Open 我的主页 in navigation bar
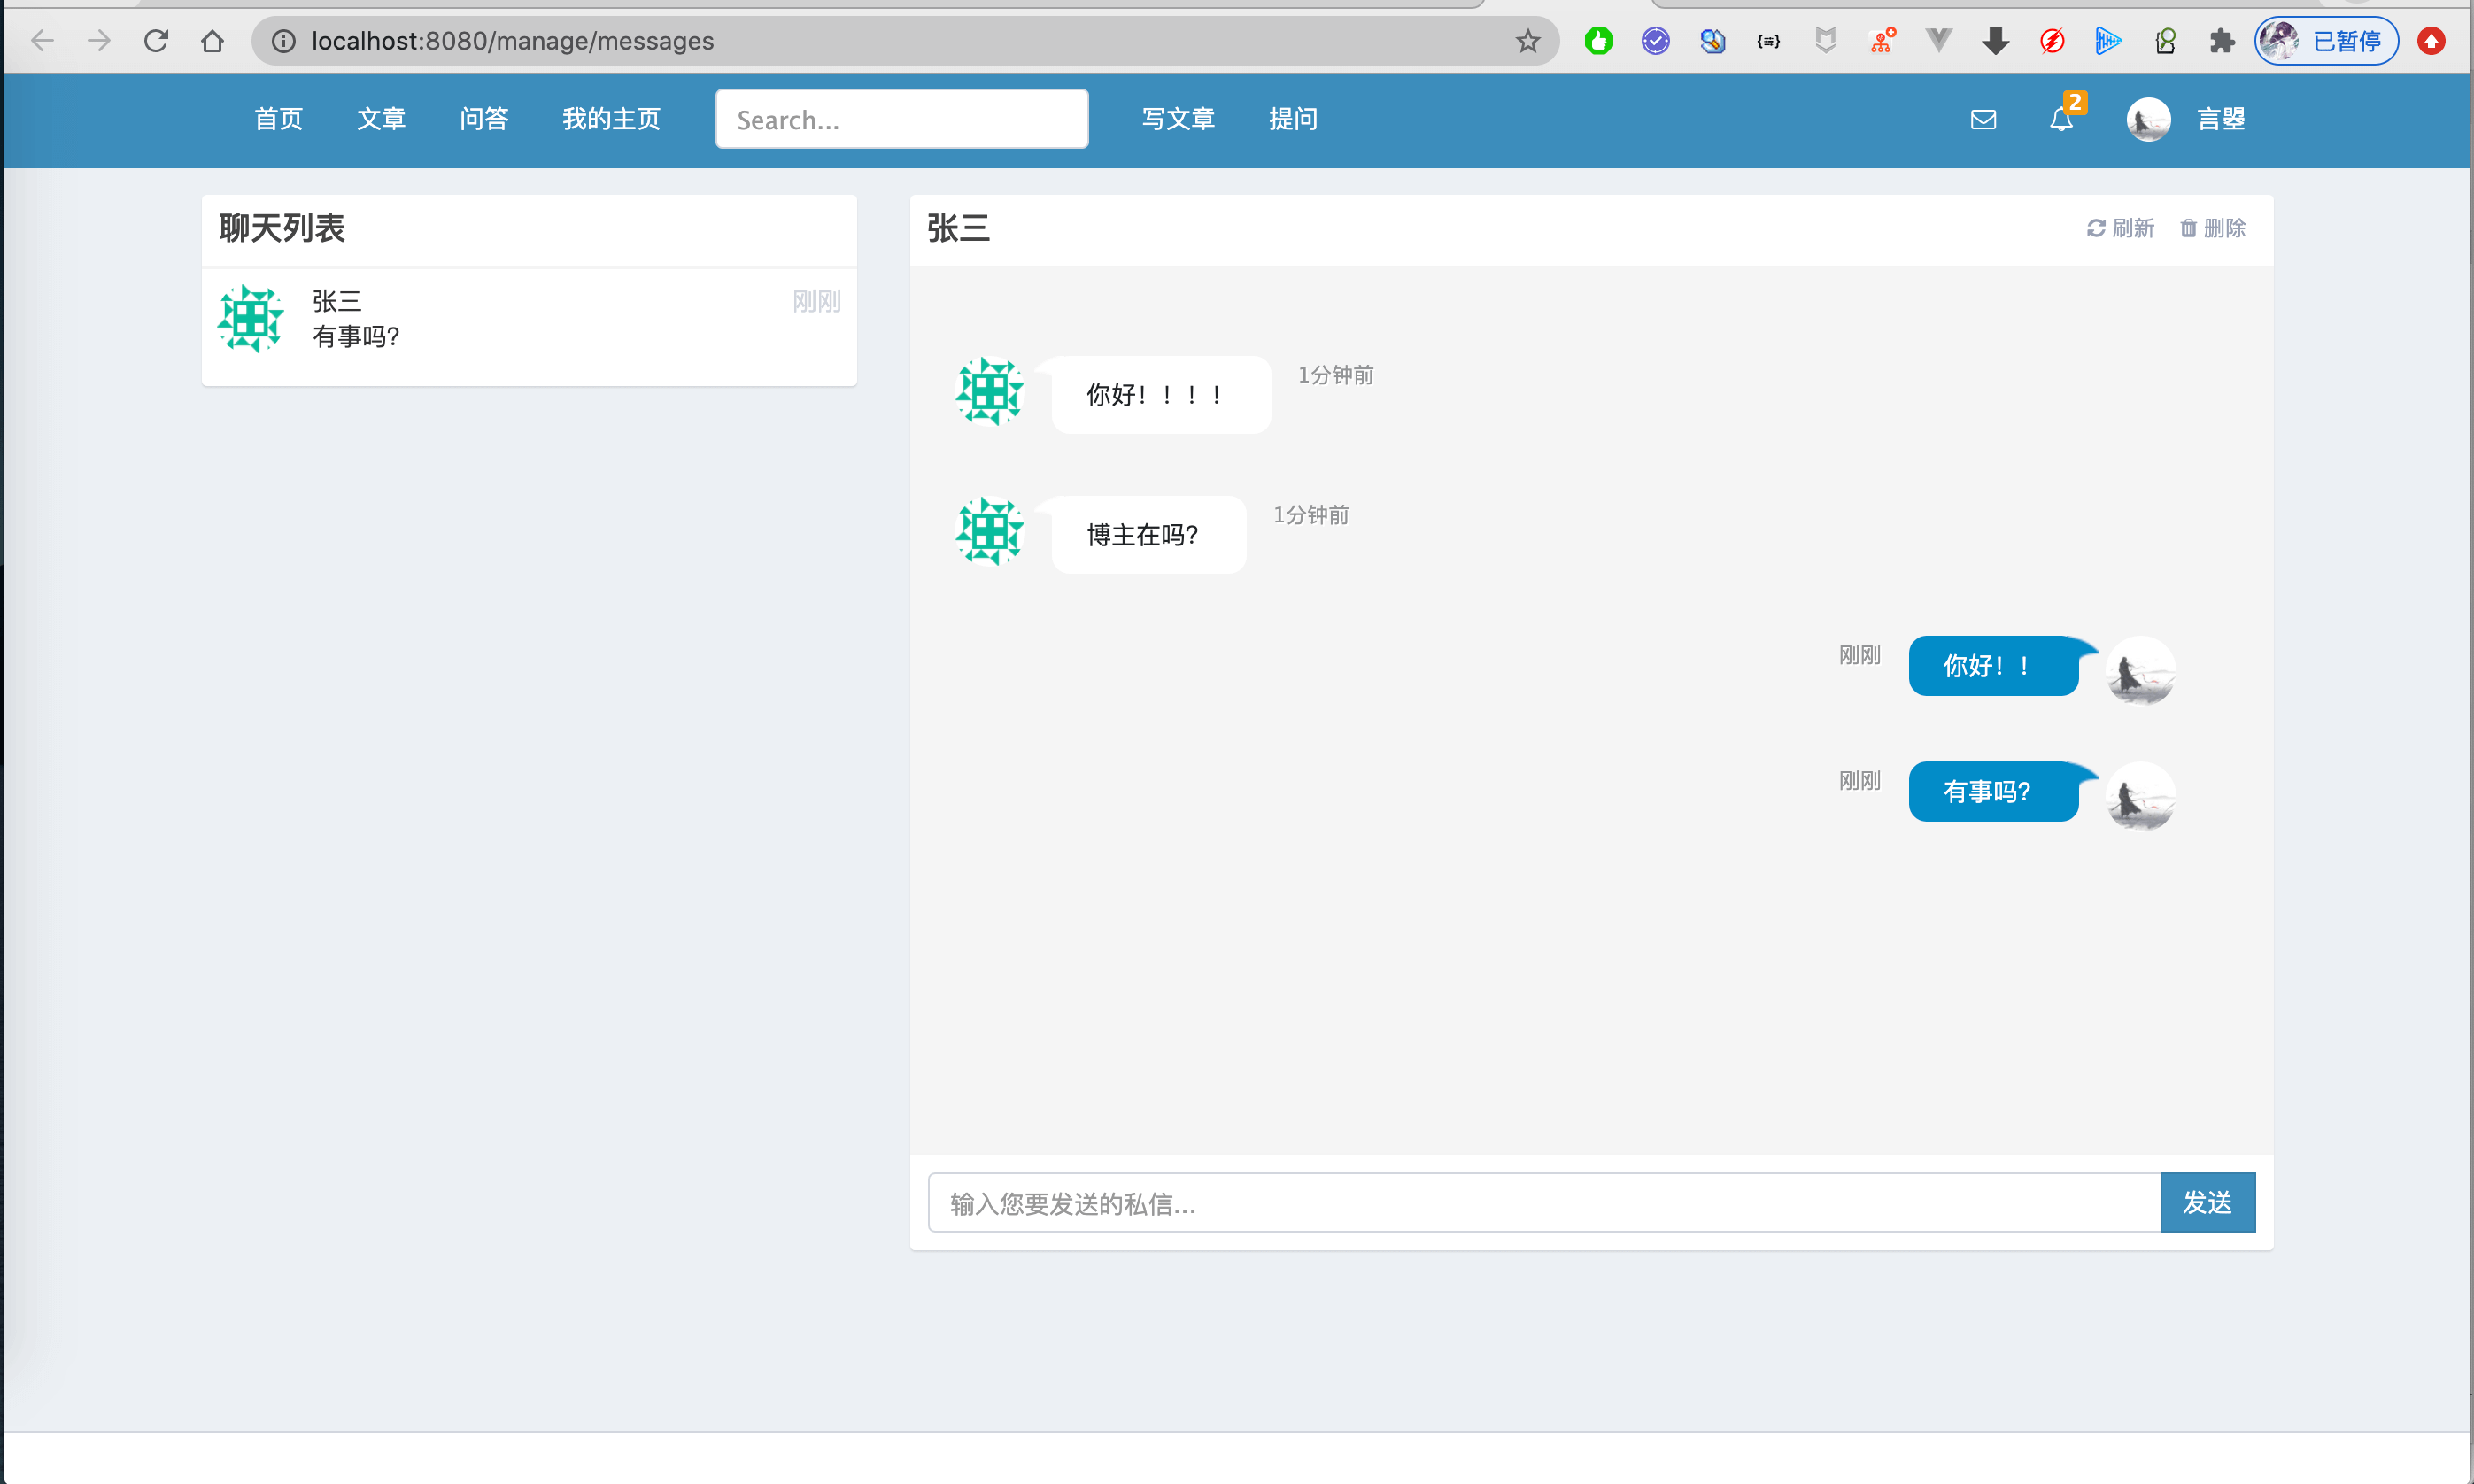Image resolution: width=2474 pixels, height=1484 pixels. [611, 119]
